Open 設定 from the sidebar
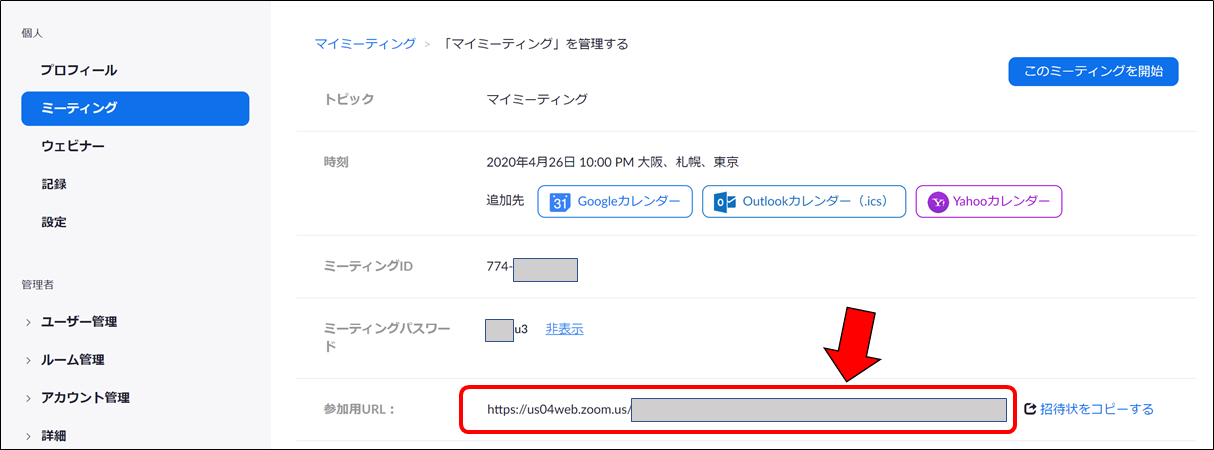The width and height of the screenshot is (1214, 450). click(x=54, y=222)
